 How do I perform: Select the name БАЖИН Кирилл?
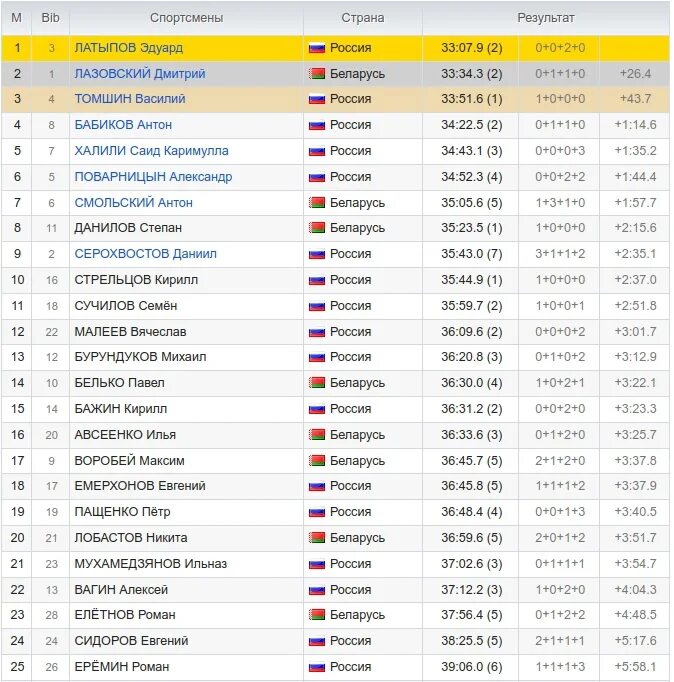pos(120,409)
